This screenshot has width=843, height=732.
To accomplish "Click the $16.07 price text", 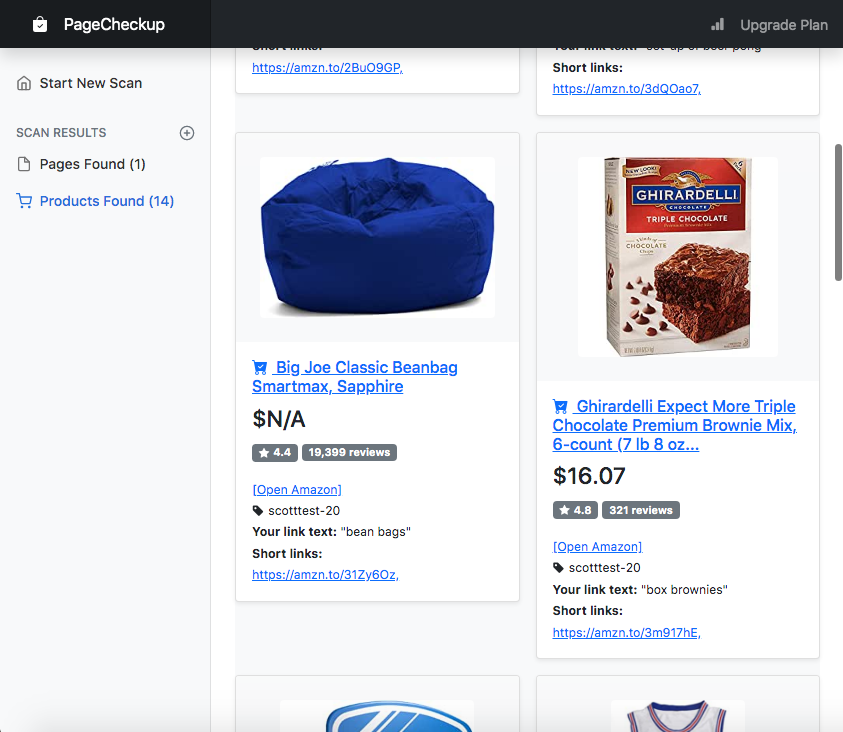I will tap(589, 476).
